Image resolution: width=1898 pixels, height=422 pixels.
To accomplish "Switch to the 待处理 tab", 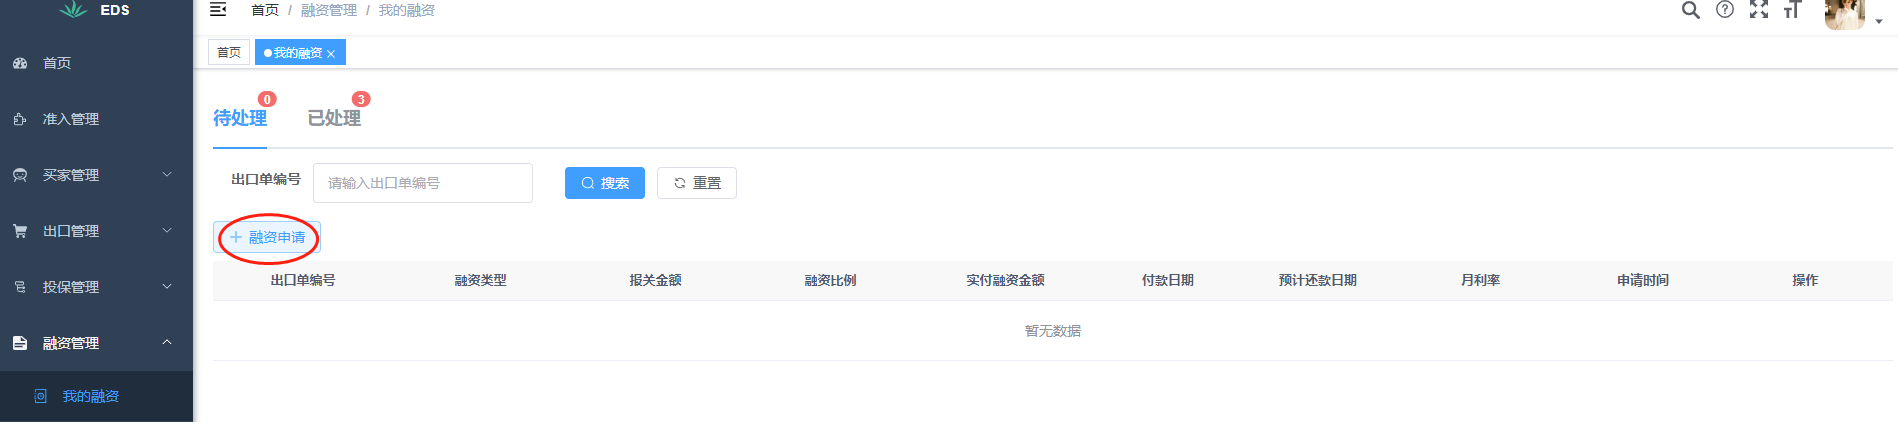I will pyautogui.click(x=240, y=118).
